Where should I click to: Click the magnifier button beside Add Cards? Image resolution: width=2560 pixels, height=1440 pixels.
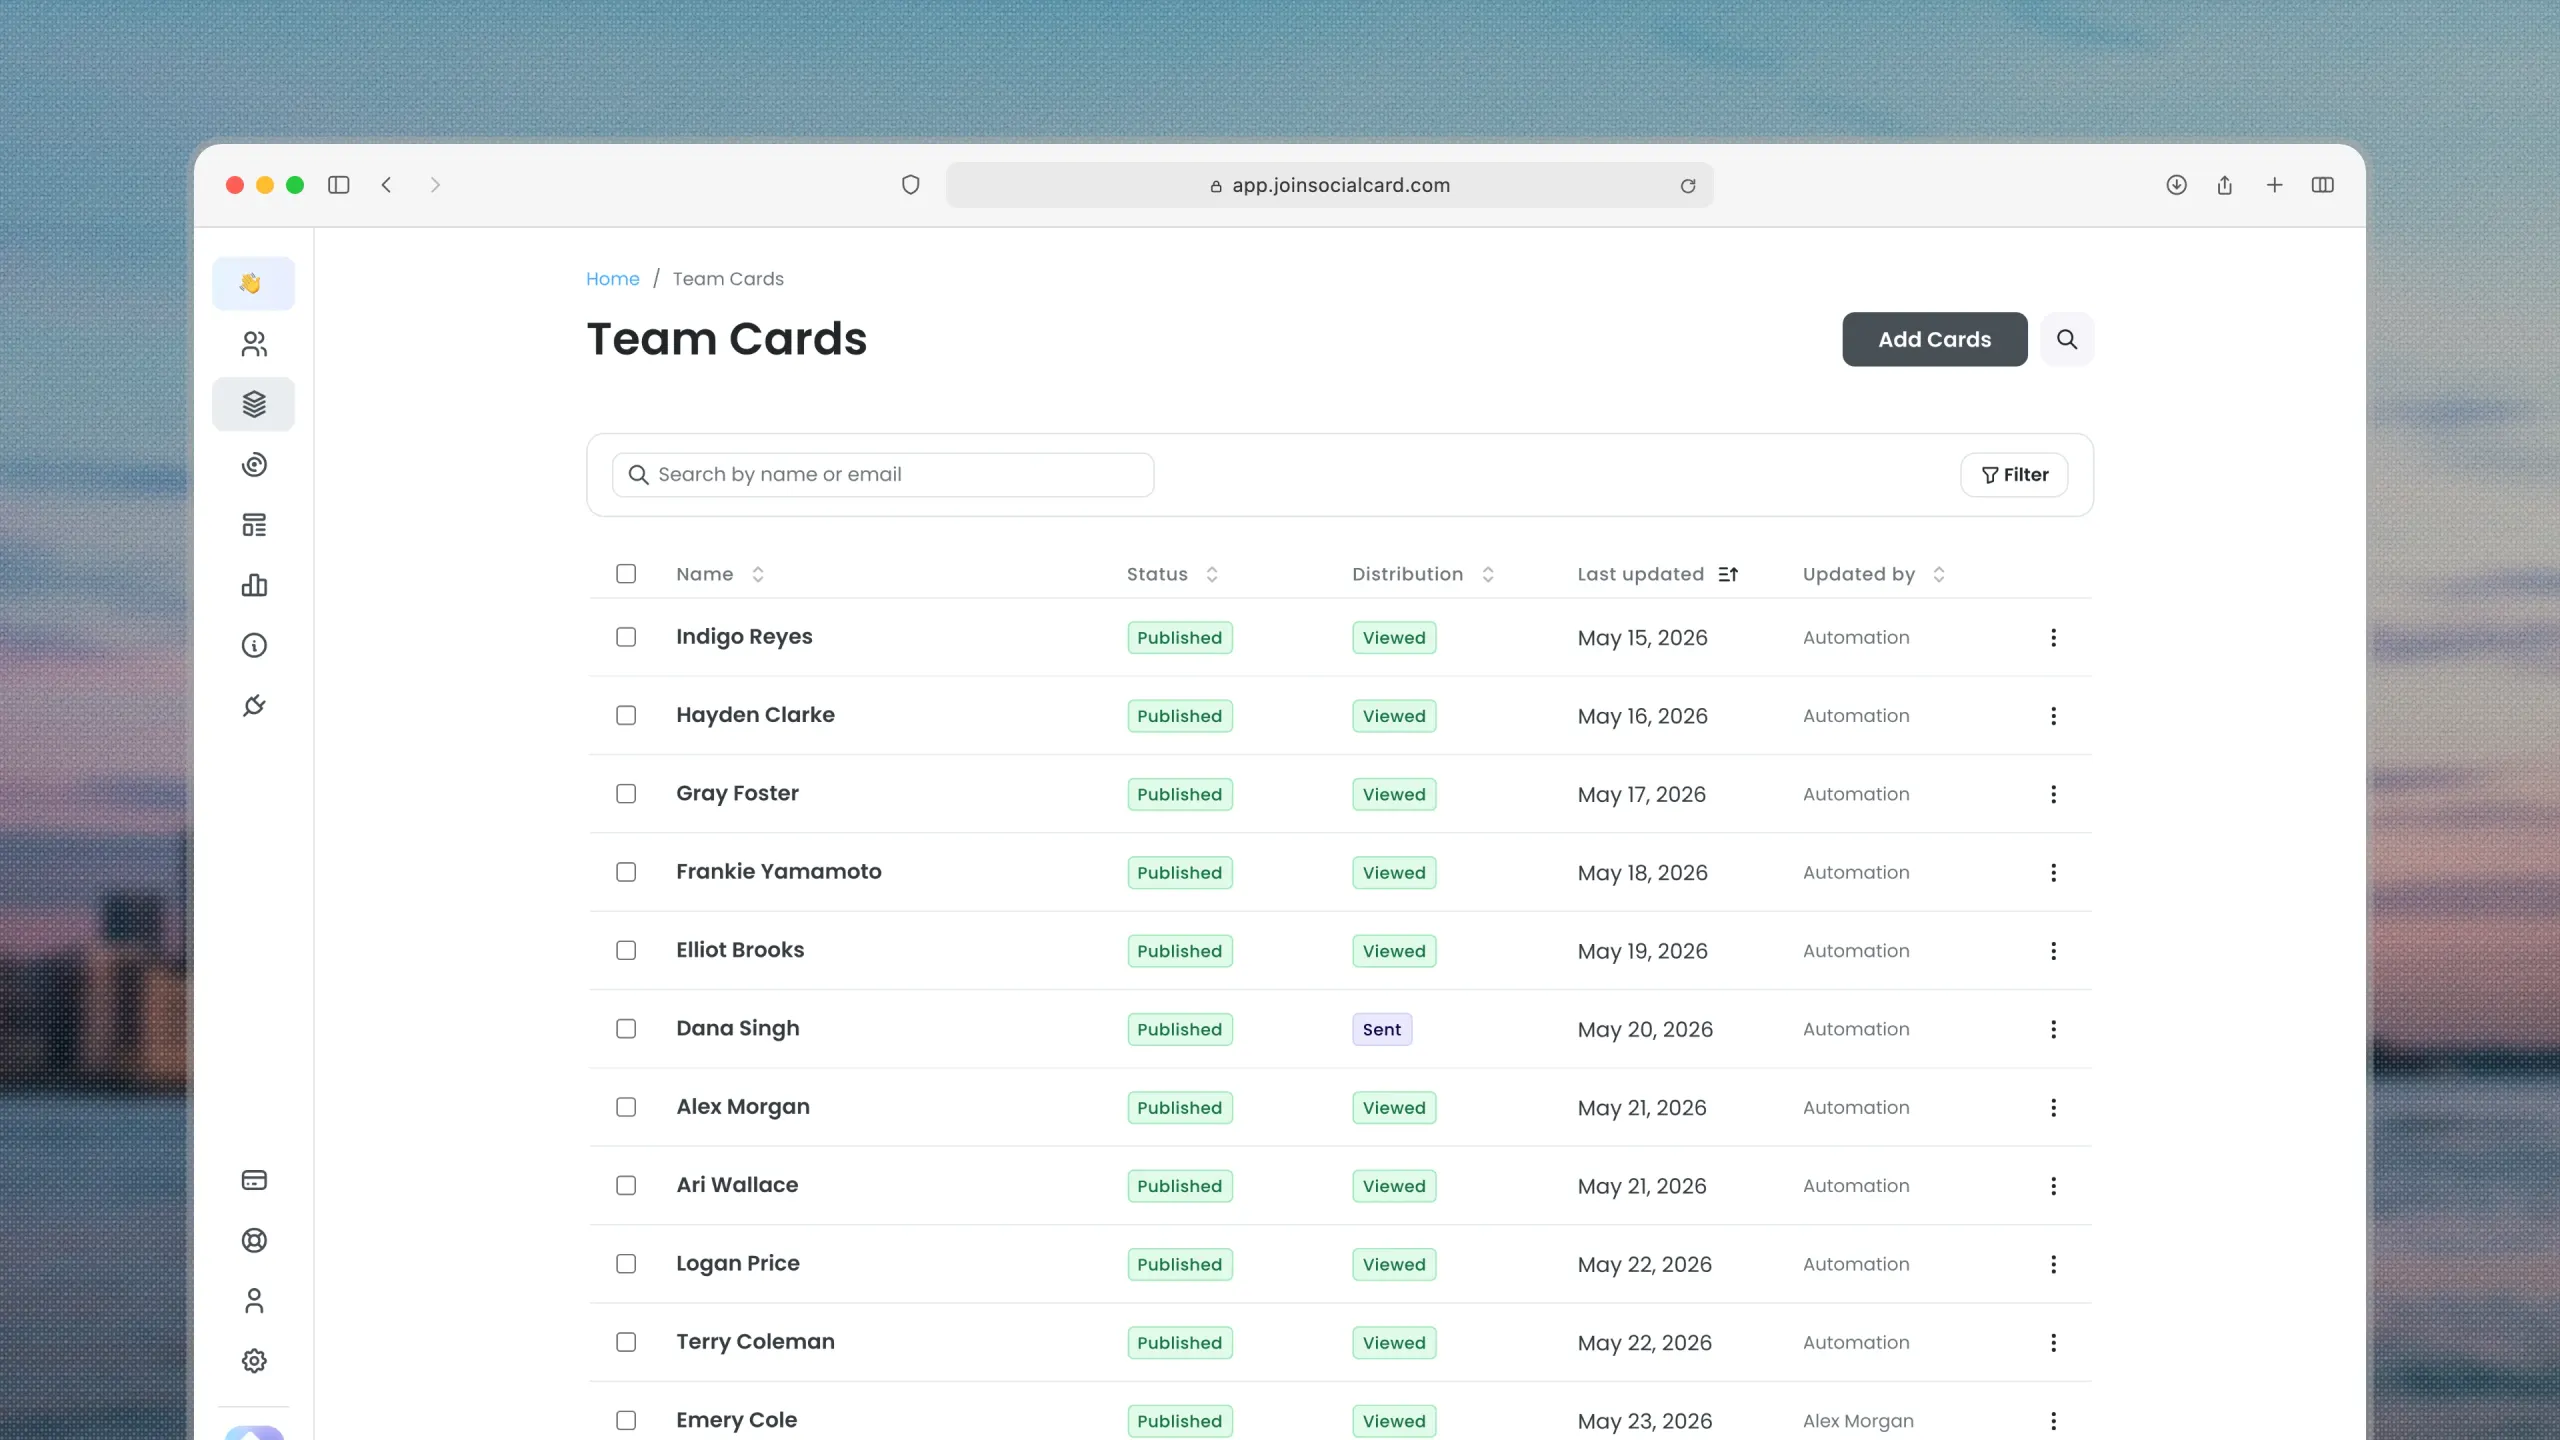2067,339
